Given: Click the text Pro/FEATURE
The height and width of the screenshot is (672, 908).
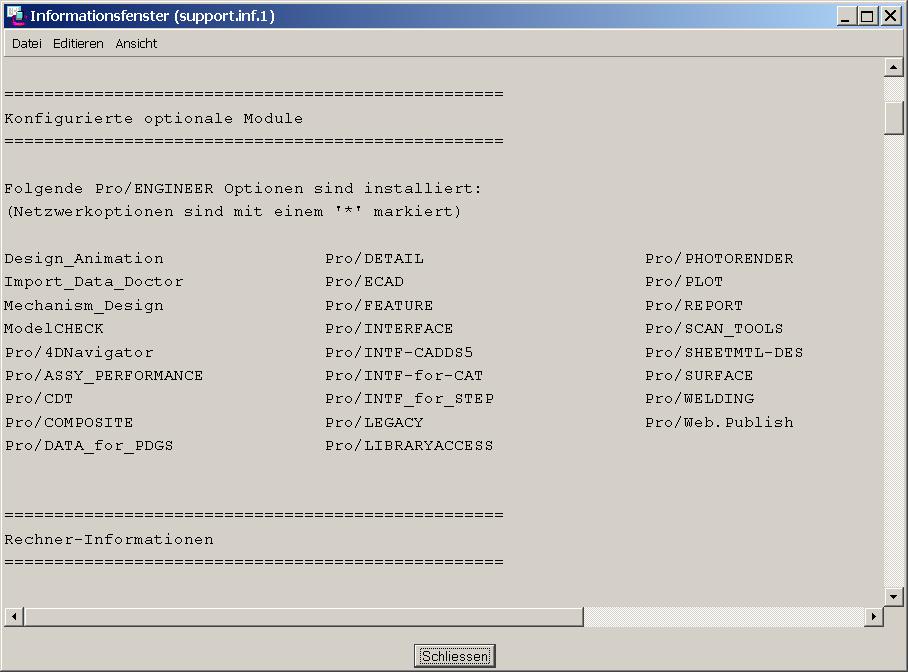Looking at the screenshot, I should [379, 305].
